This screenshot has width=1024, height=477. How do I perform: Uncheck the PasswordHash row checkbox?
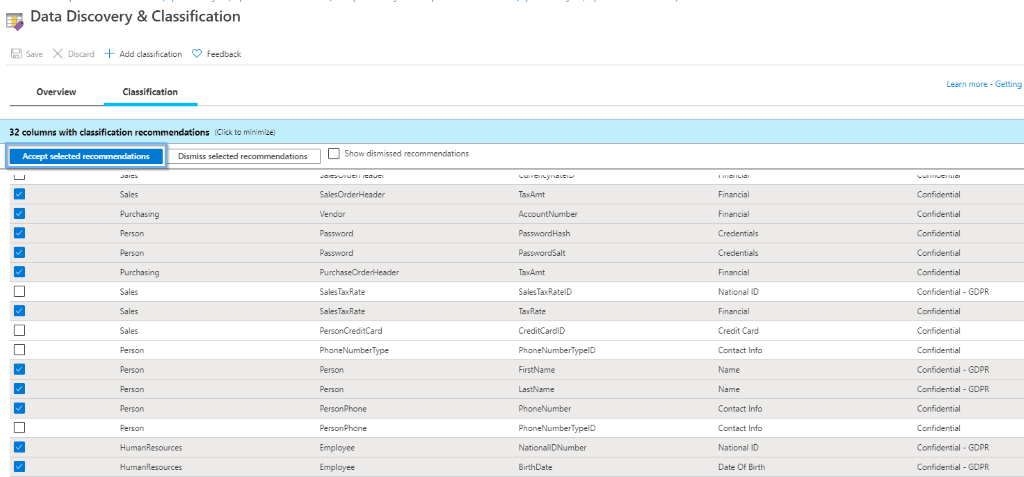click(20, 233)
